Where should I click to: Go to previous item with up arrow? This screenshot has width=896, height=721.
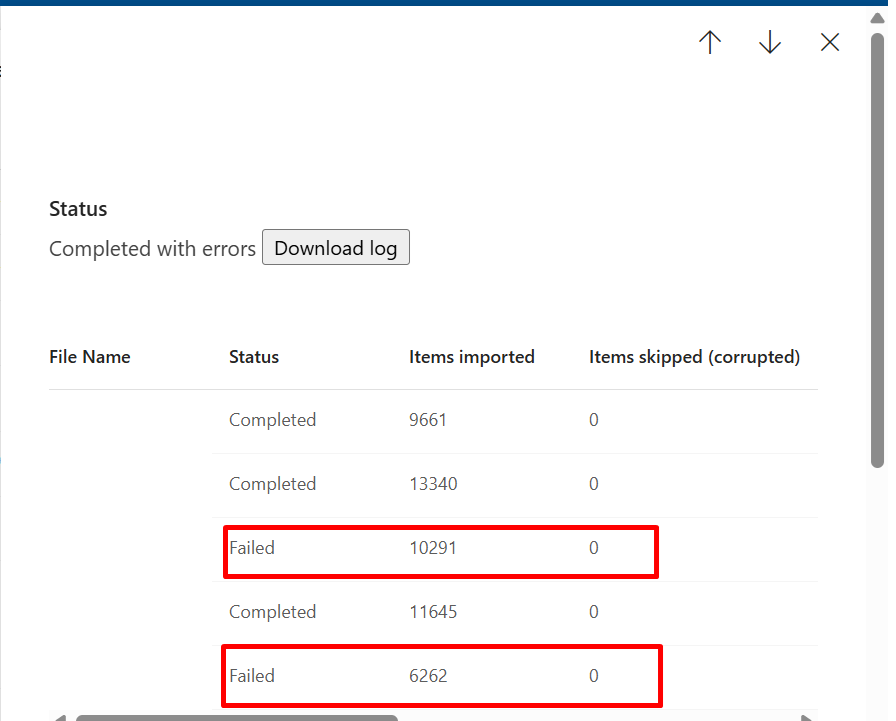pyautogui.click(x=710, y=42)
